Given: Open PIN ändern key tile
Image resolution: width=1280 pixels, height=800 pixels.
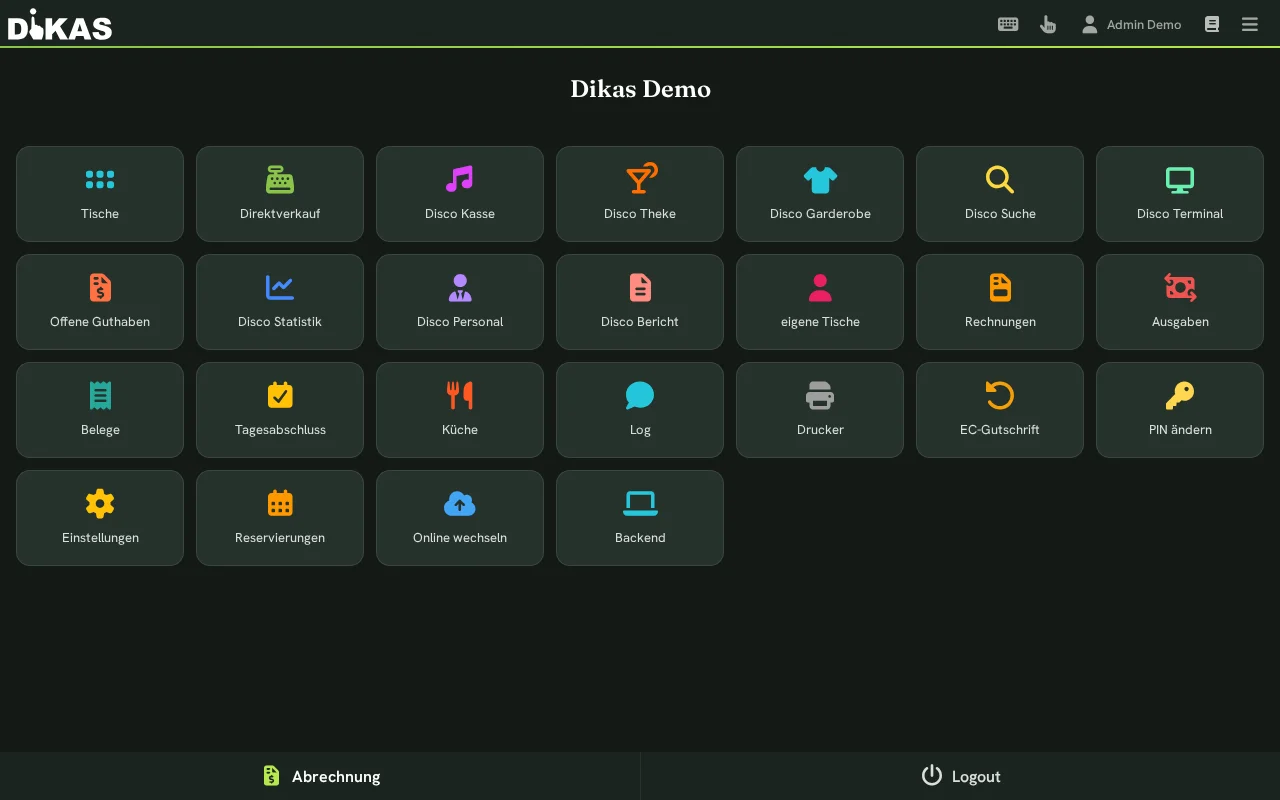Looking at the screenshot, I should [x=1180, y=410].
